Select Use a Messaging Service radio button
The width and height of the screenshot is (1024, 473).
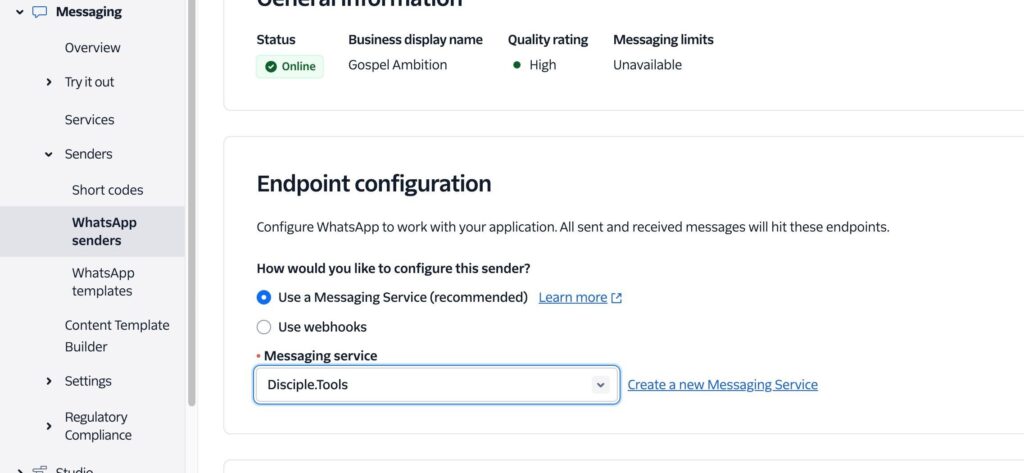pyautogui.click(x=264, y=297)
